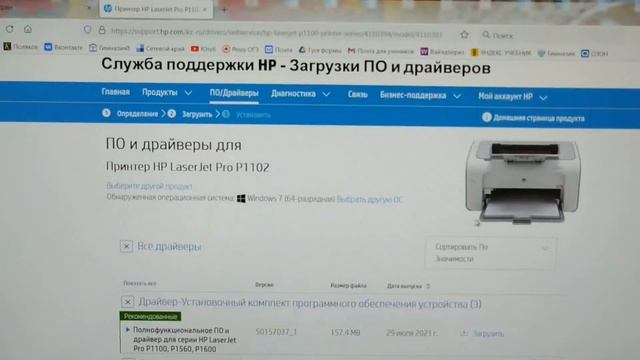
Task: Click the Загрузить step in the breadcrumb
Action: click(x=197, y=114)
